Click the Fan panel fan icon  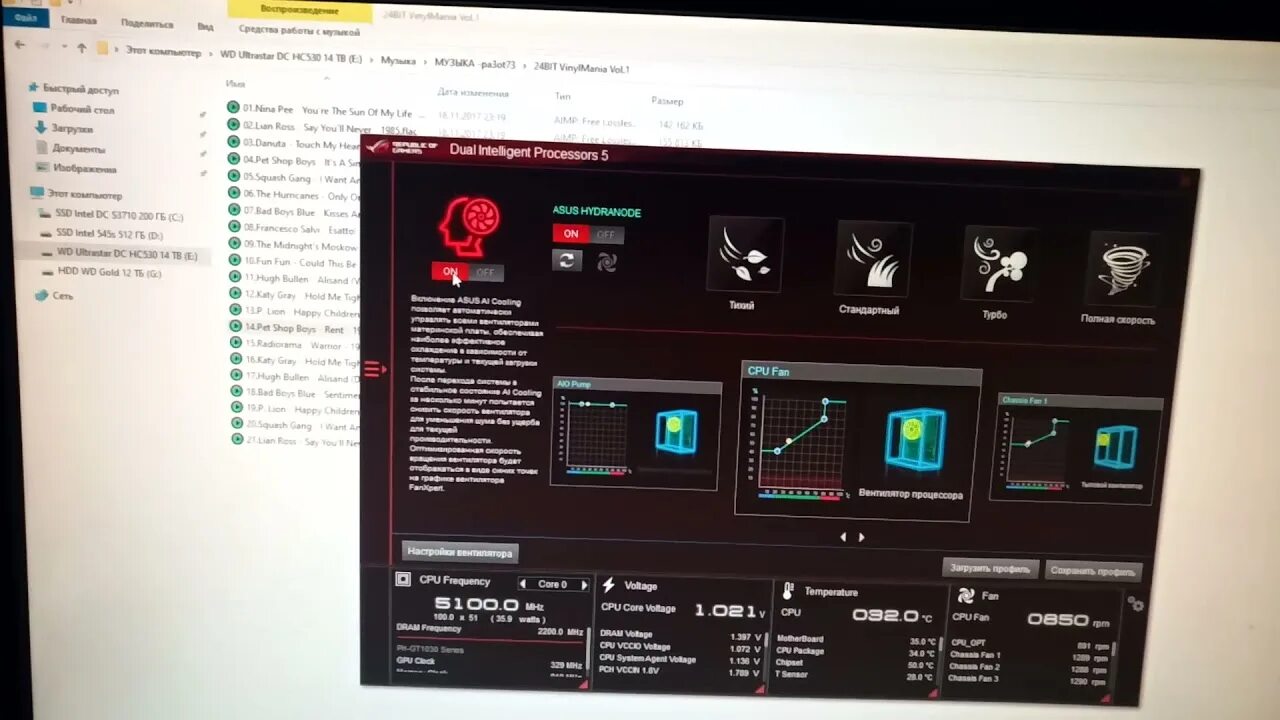(x=966, y=596)
